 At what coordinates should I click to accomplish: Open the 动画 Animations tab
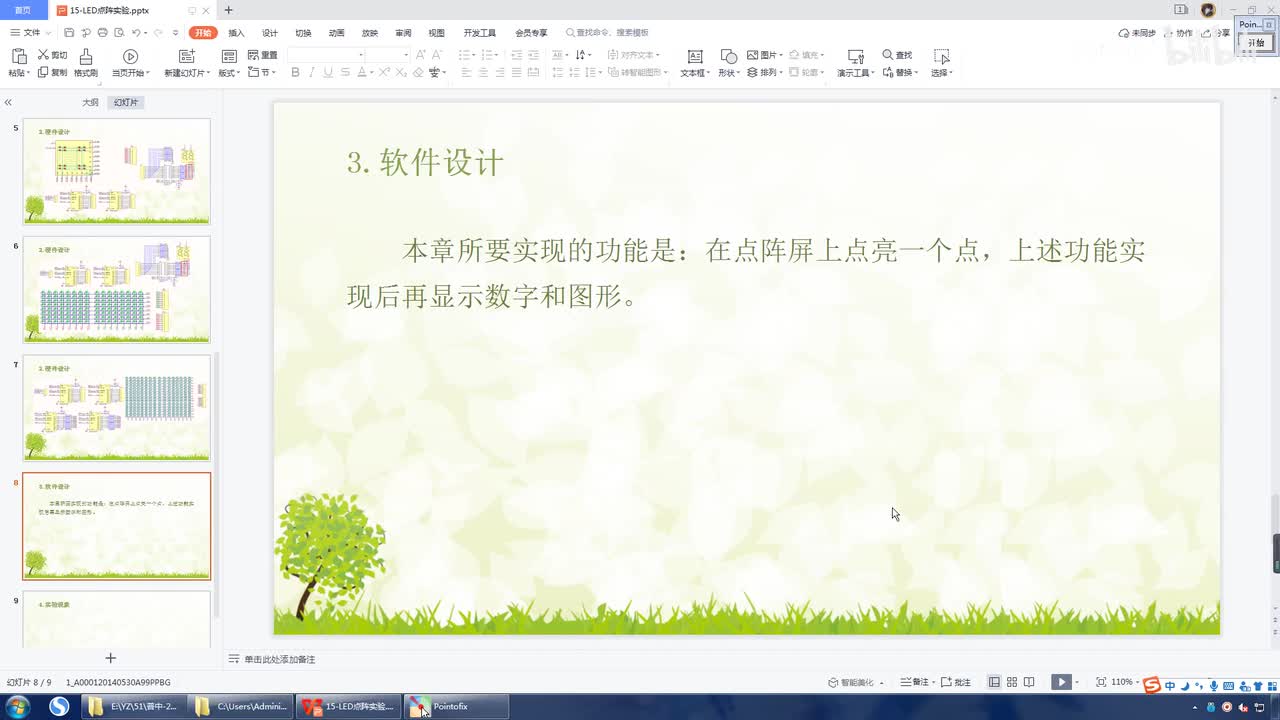[337, 33]
